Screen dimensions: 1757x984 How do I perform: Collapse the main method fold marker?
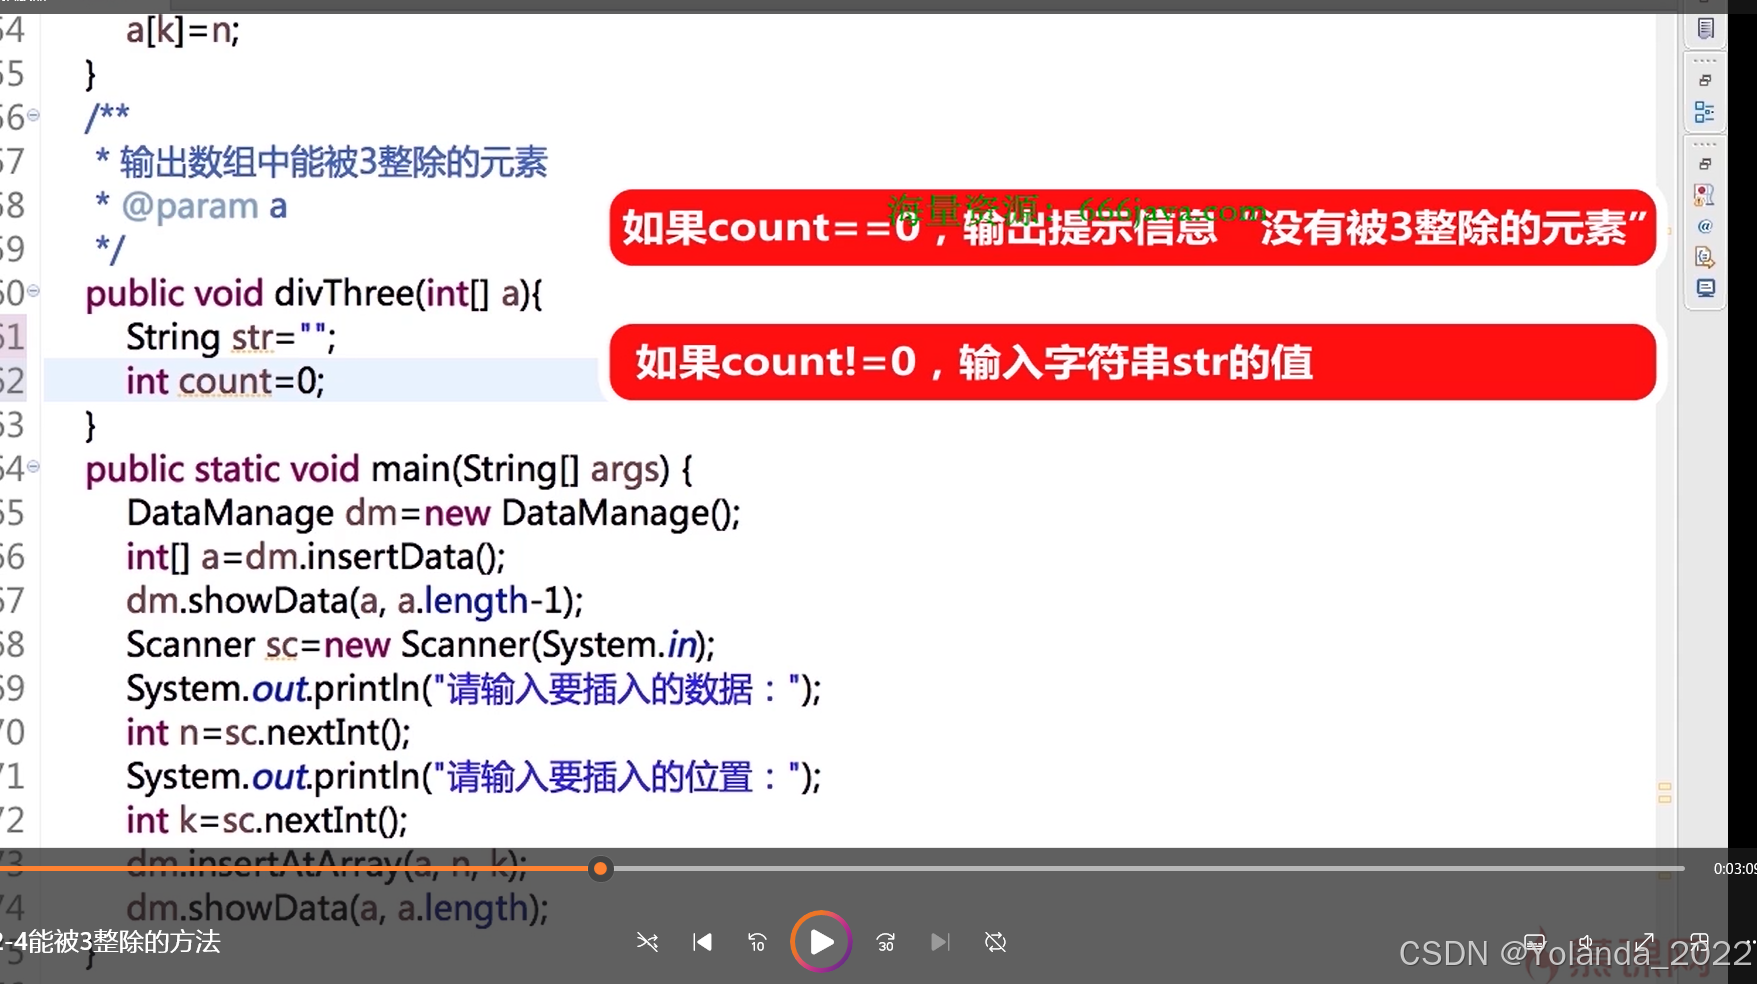click(33, 466)
